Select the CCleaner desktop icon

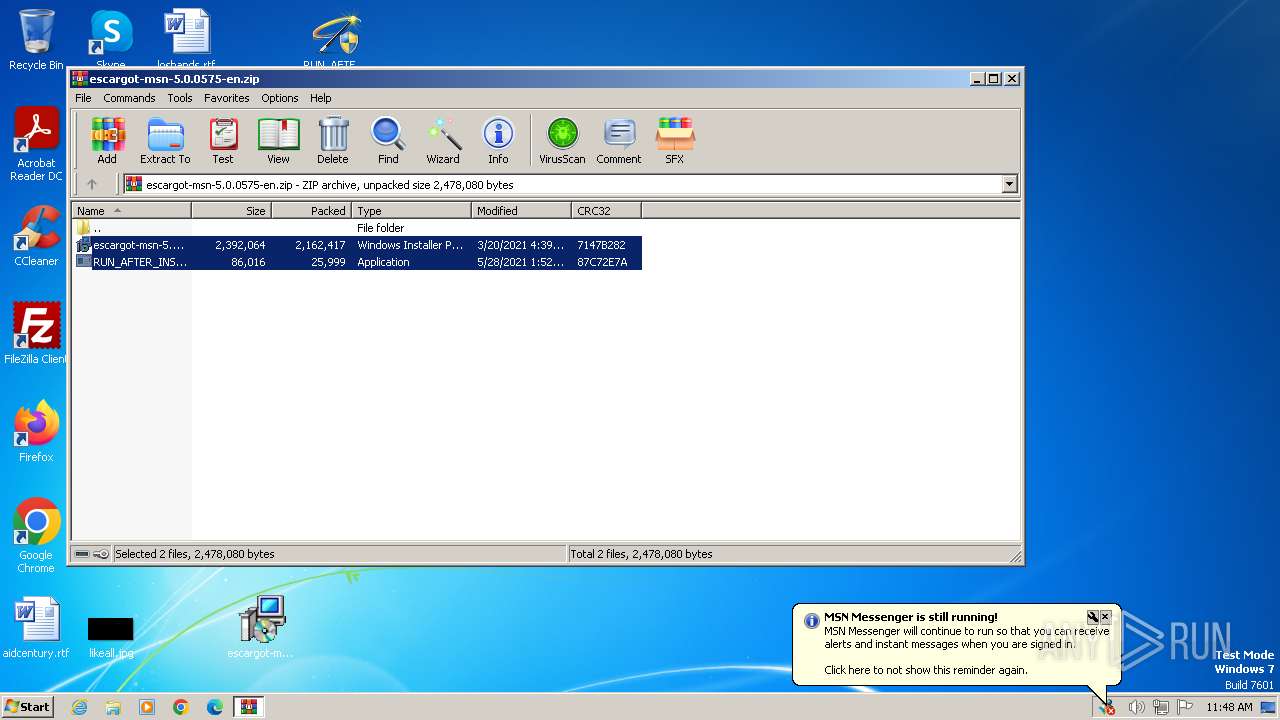tap(36, 237)
